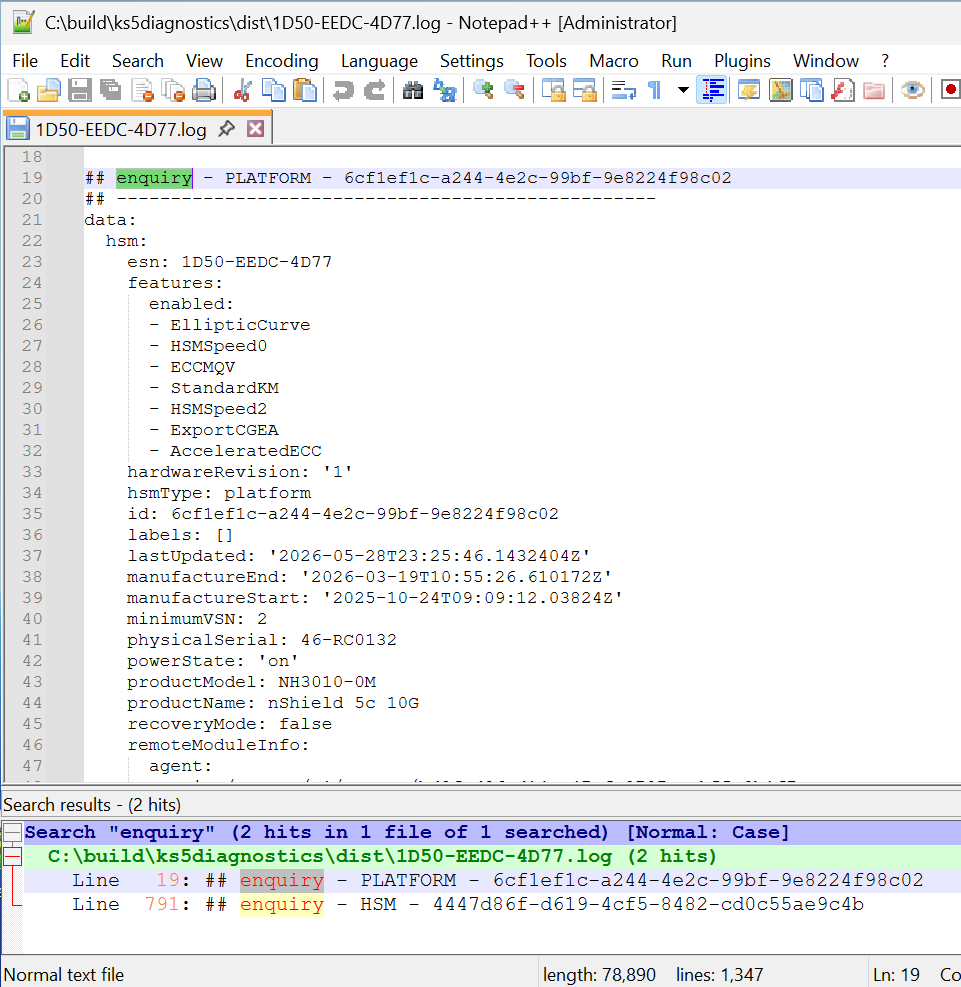Click the Close All documents icon
Image resolution: width=961 pixels, height=987 pixels.
click(173, 91)
